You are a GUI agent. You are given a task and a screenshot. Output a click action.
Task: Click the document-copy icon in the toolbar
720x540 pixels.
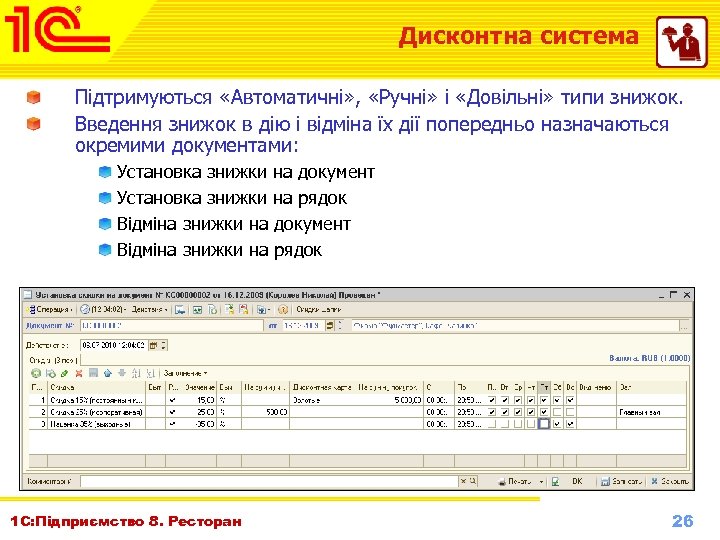(213, 310)
